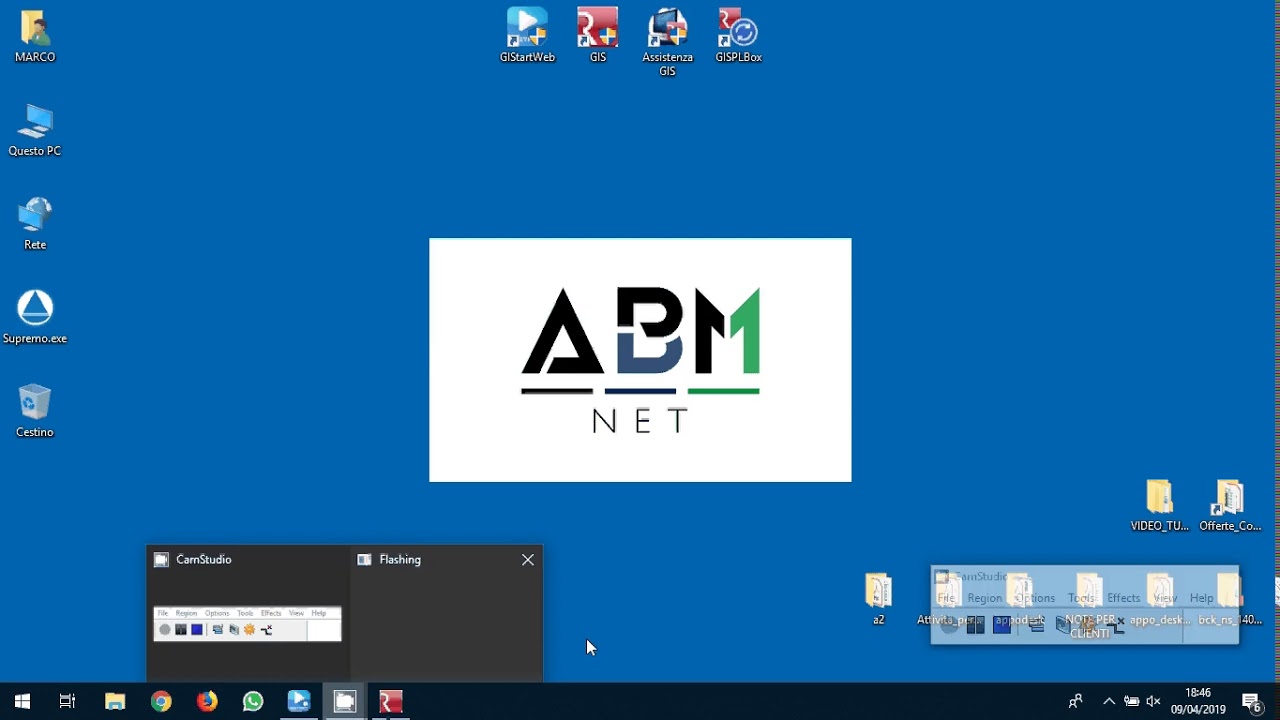Select the Questo PC desktop icon

[x=35, y=130]
